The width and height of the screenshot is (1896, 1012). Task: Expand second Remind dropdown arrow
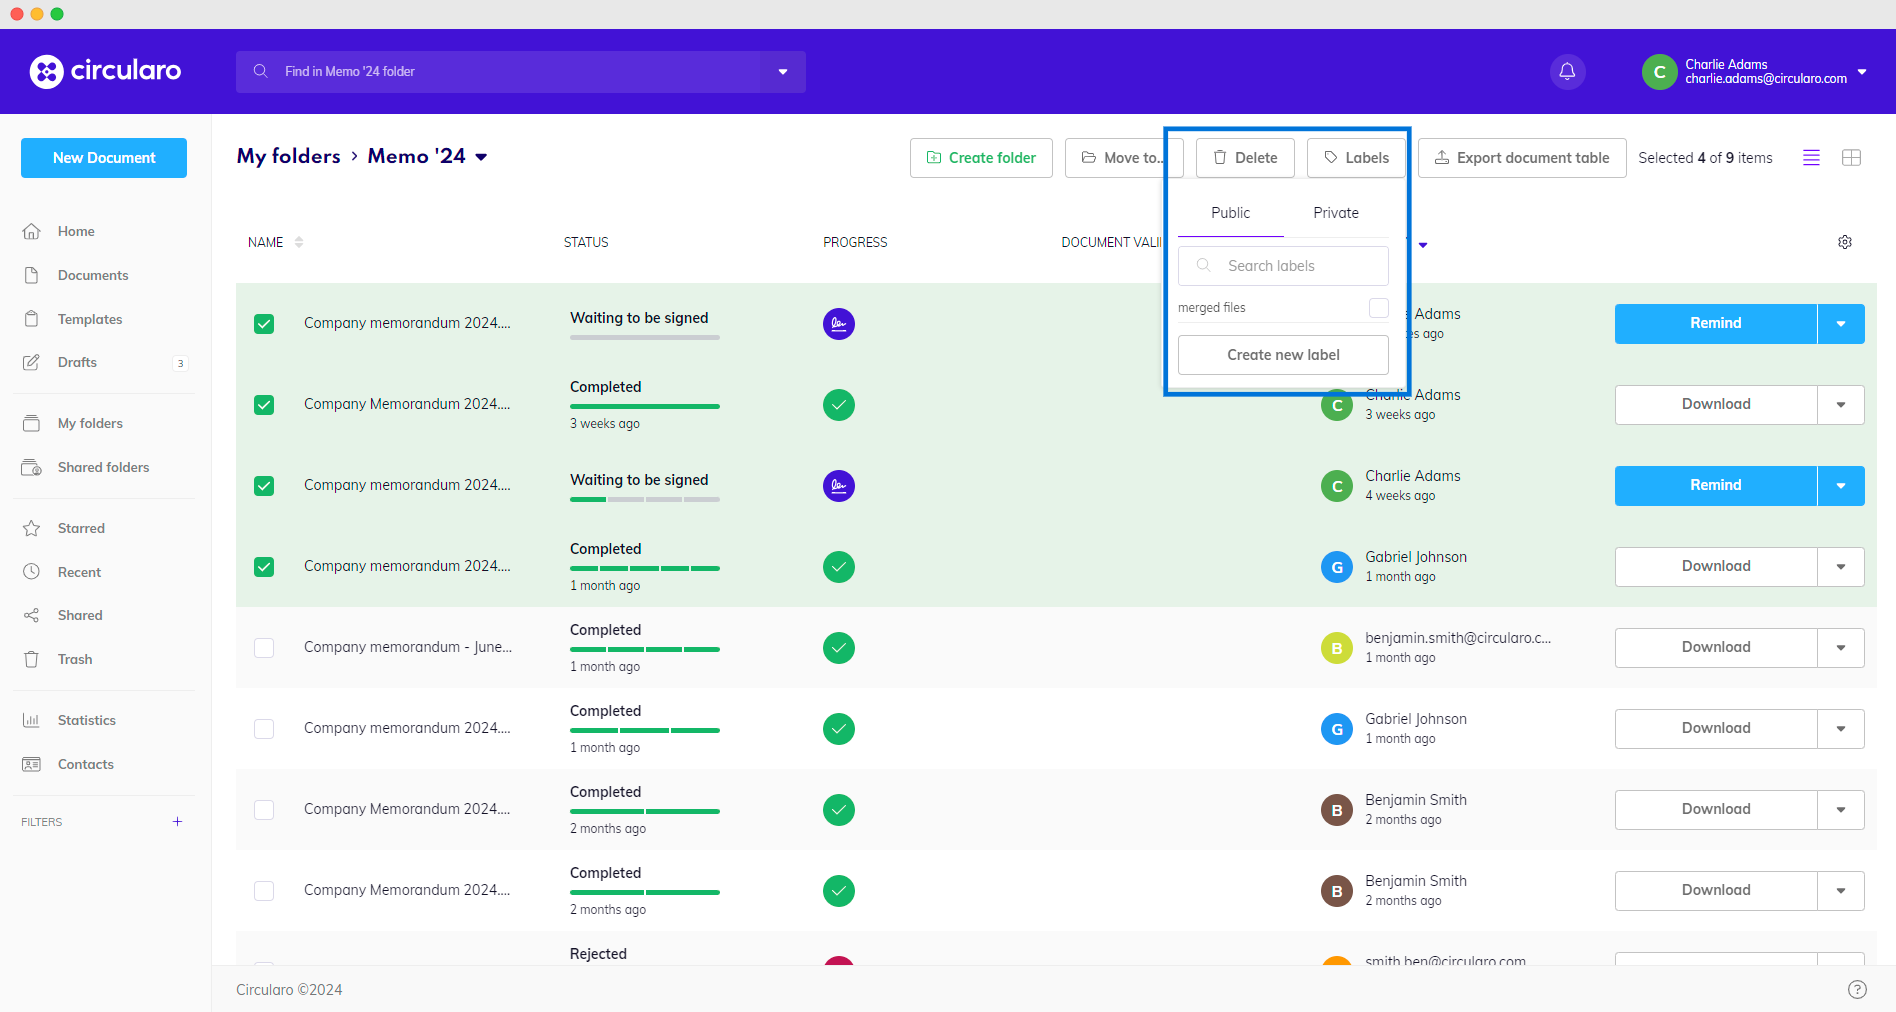1841,486
